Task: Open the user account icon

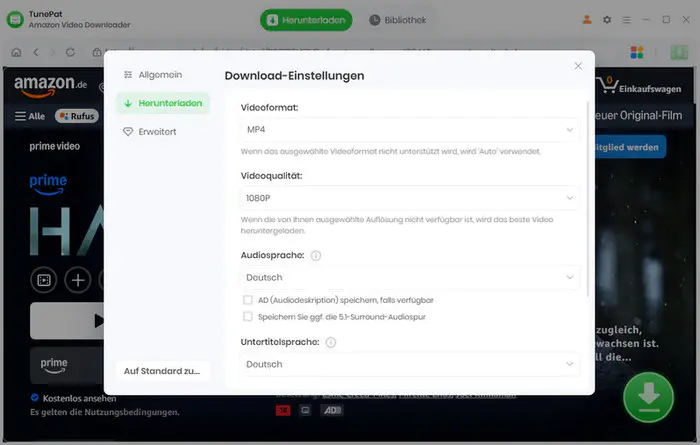Action: tap(587, 20)
